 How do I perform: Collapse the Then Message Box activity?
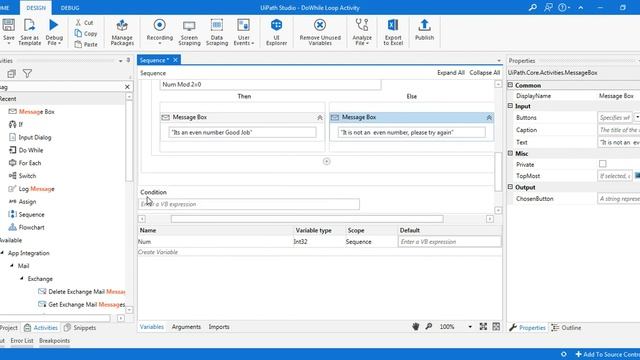coord(320,118)
